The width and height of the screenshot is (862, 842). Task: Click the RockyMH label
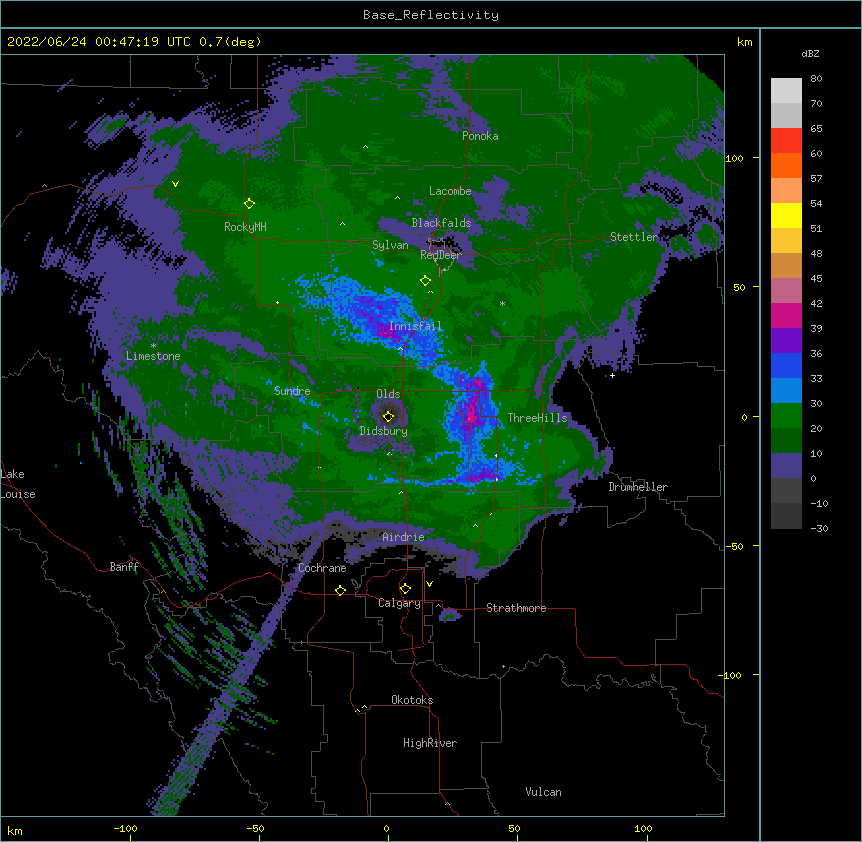tap(245, 227)
